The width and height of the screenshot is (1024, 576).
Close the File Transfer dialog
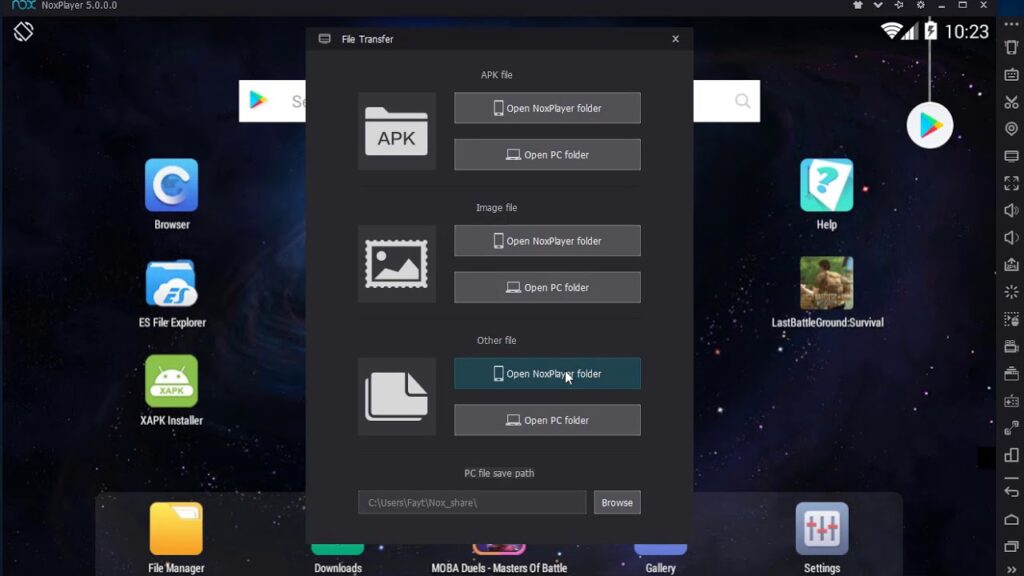(675, 39)
